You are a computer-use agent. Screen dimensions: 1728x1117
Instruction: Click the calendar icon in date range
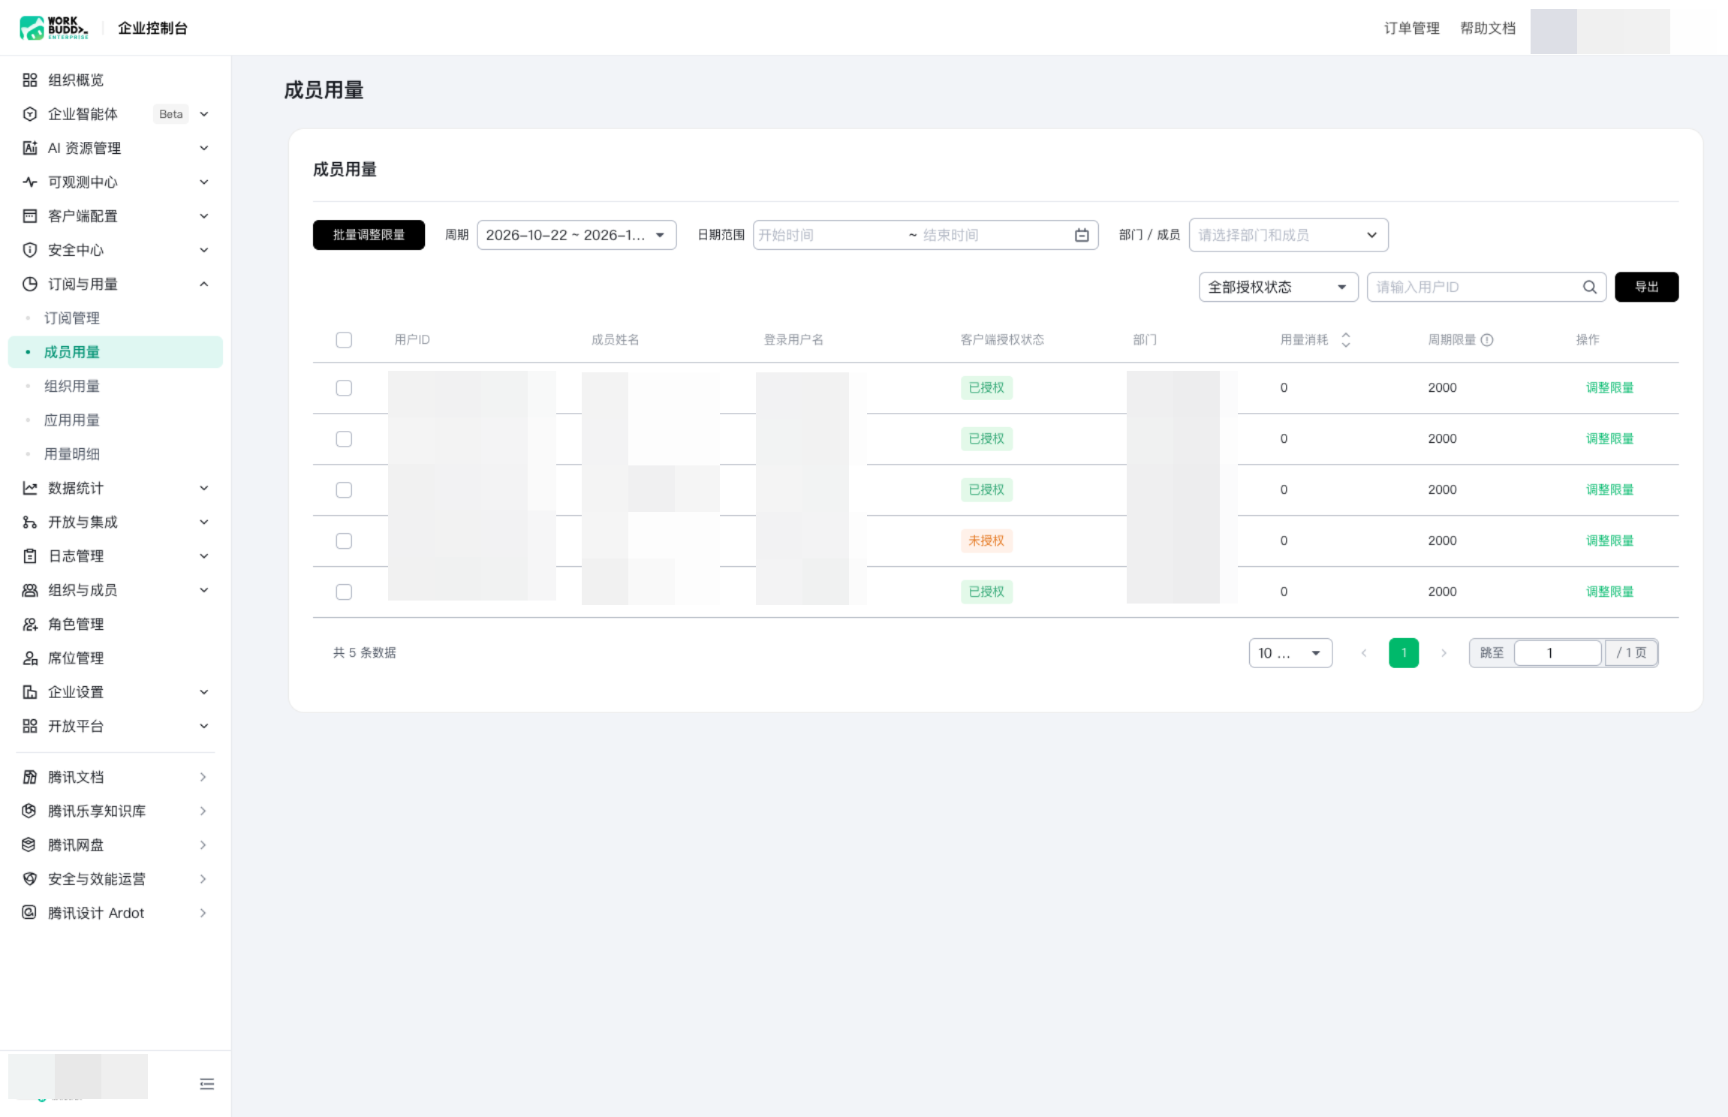[1082, 235]
